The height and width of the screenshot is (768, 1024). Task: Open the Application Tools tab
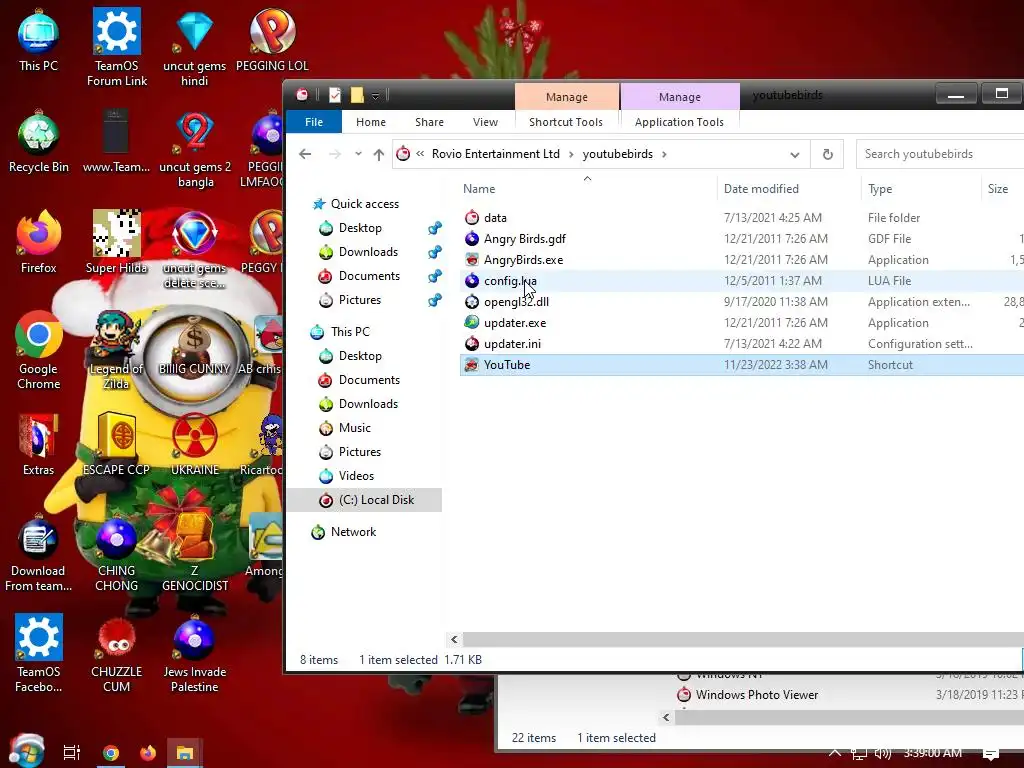[x=679, y=122]
